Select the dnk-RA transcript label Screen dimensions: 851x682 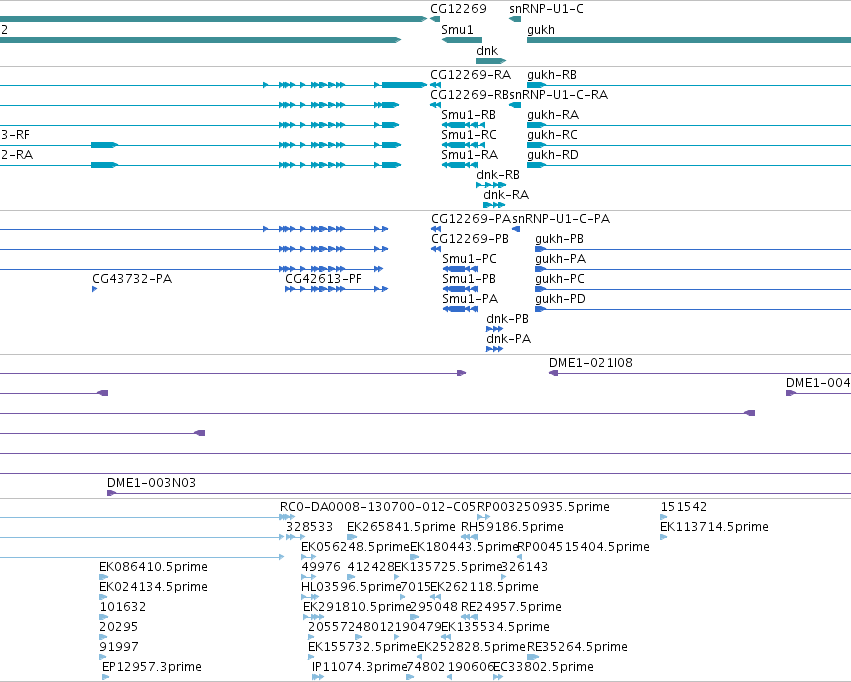(506, 195)
